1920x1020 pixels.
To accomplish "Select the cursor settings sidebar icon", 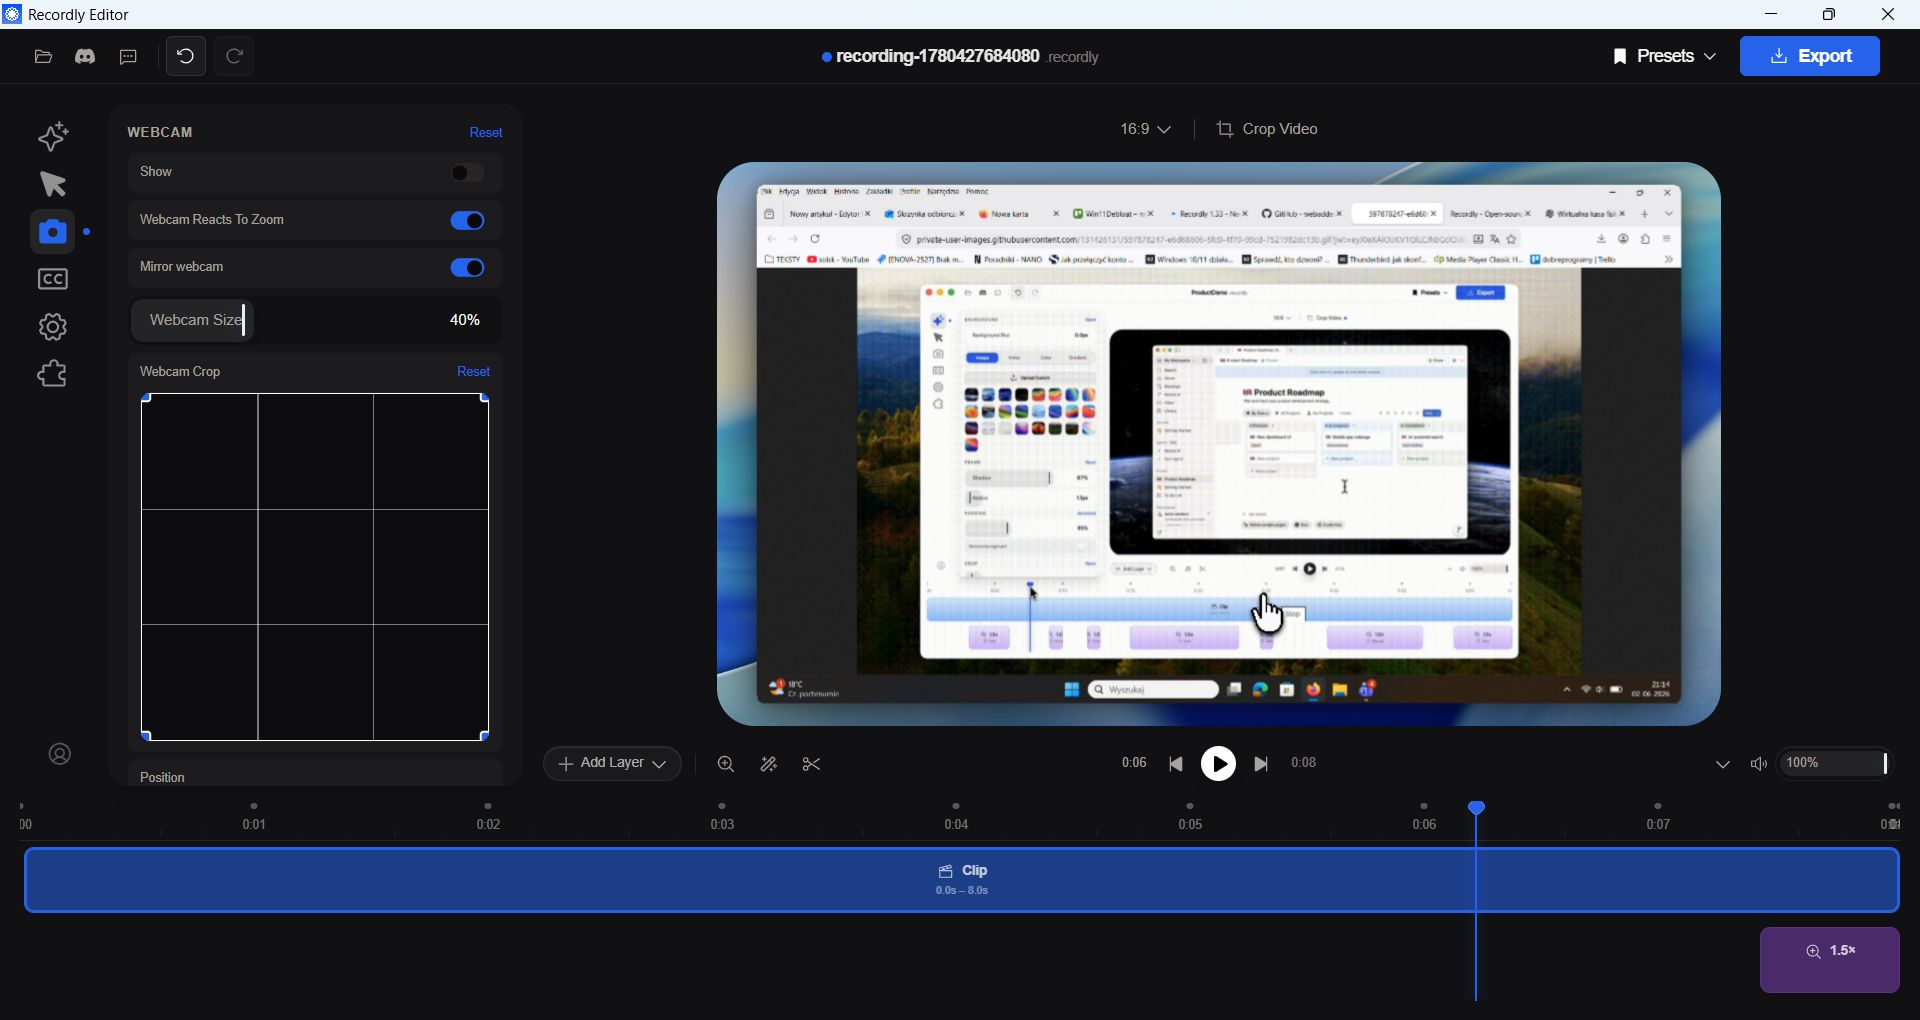I will 53,184.
